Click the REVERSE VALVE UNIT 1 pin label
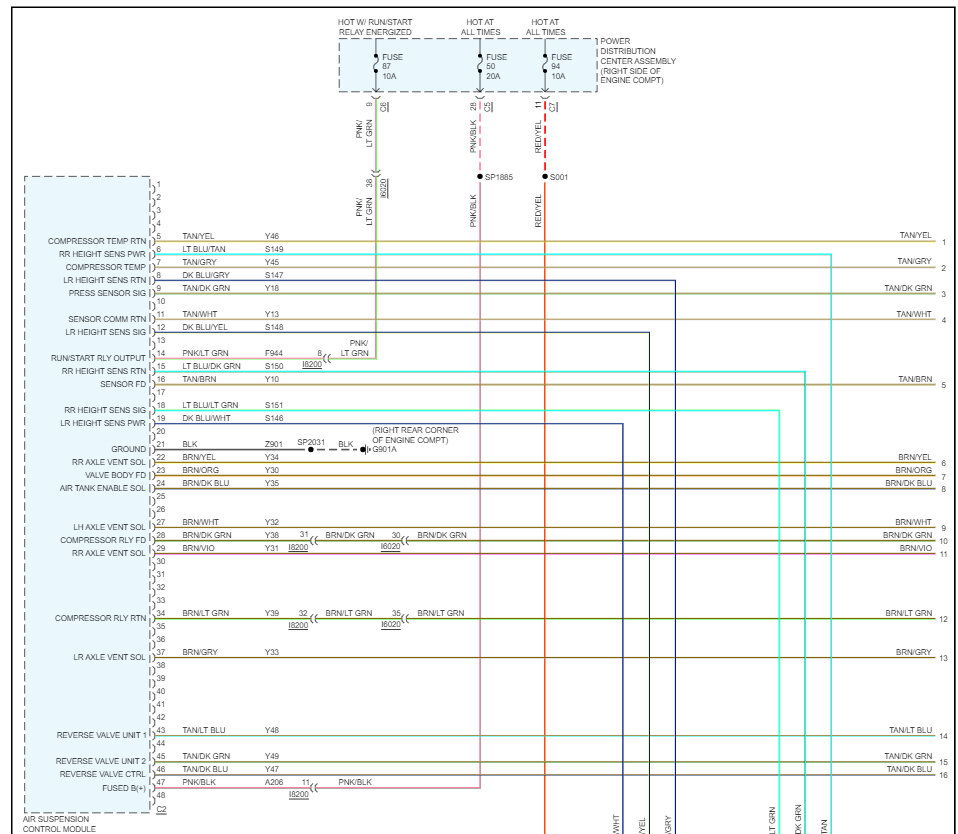958x834 pixels. point(102,735)
